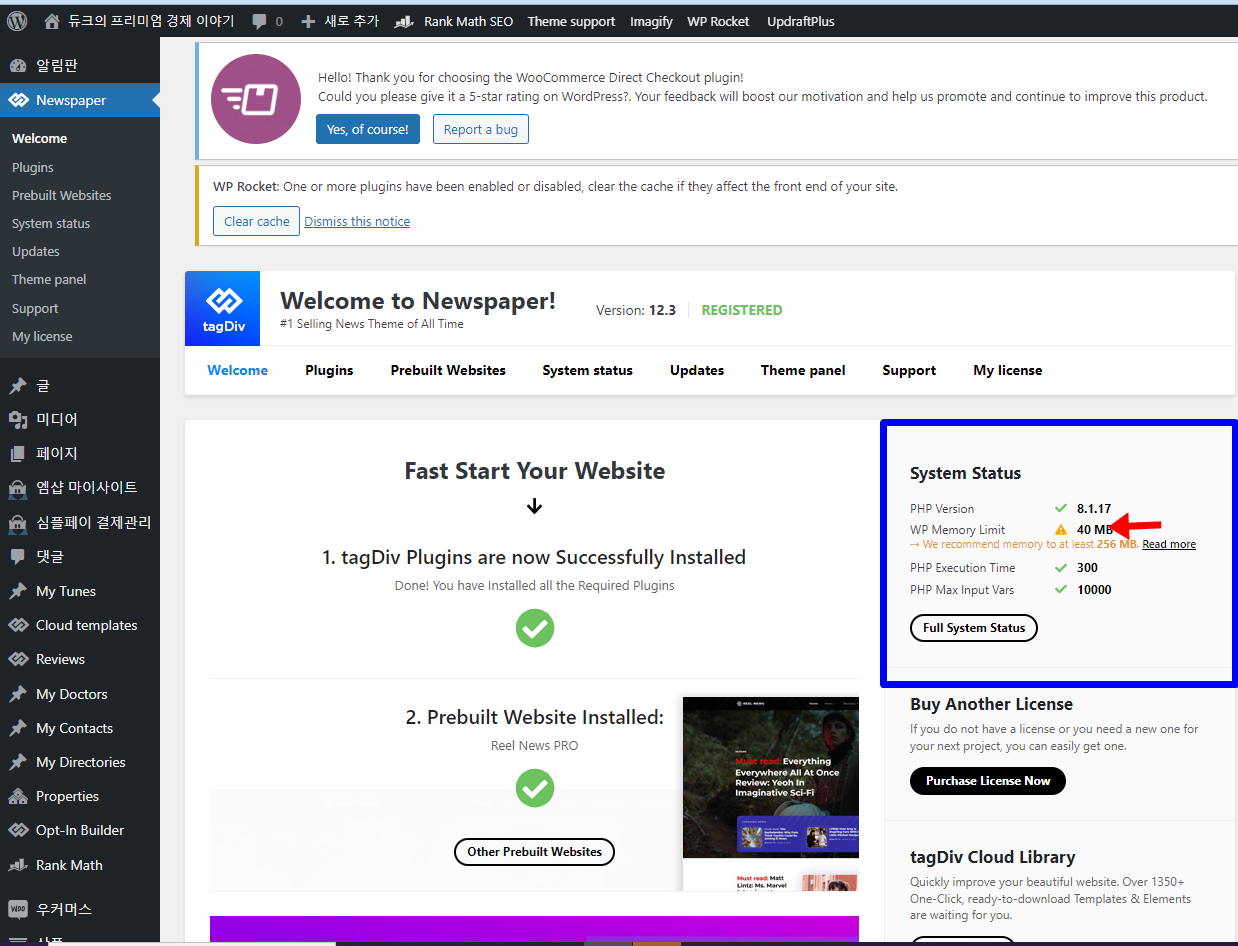The height and width of the screenshot is (946, 1238).
Task: Dismiss the WP Rocket notice
Action: [357, 221]
